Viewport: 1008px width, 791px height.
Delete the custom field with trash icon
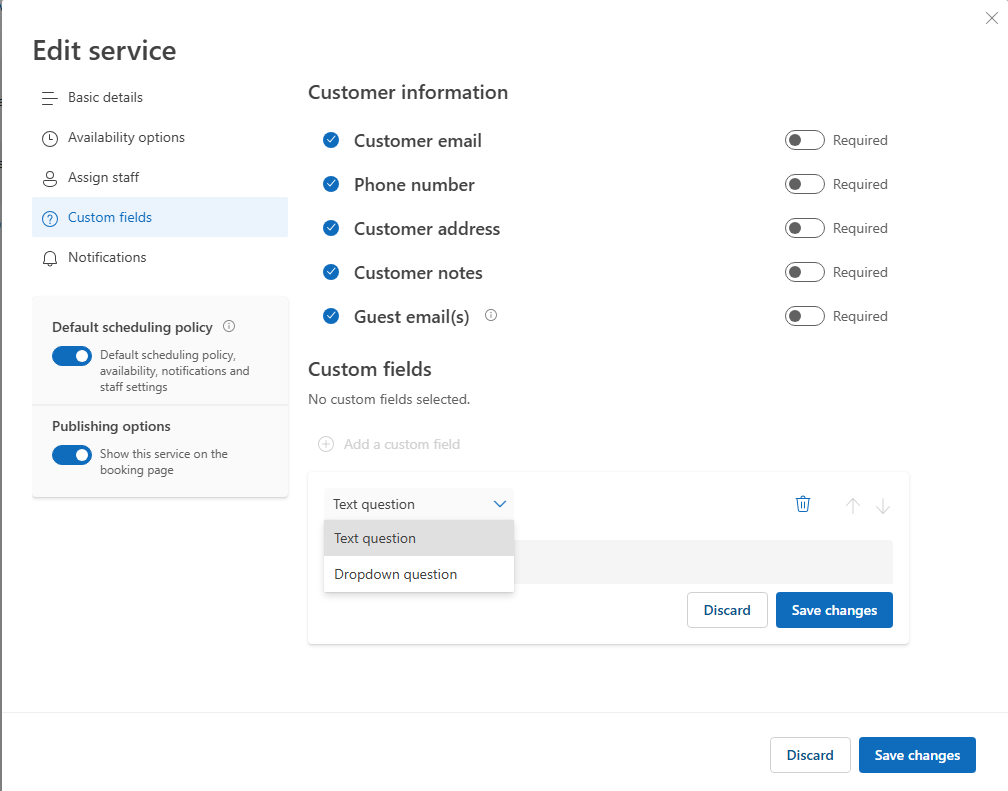(x=803, y=504)
